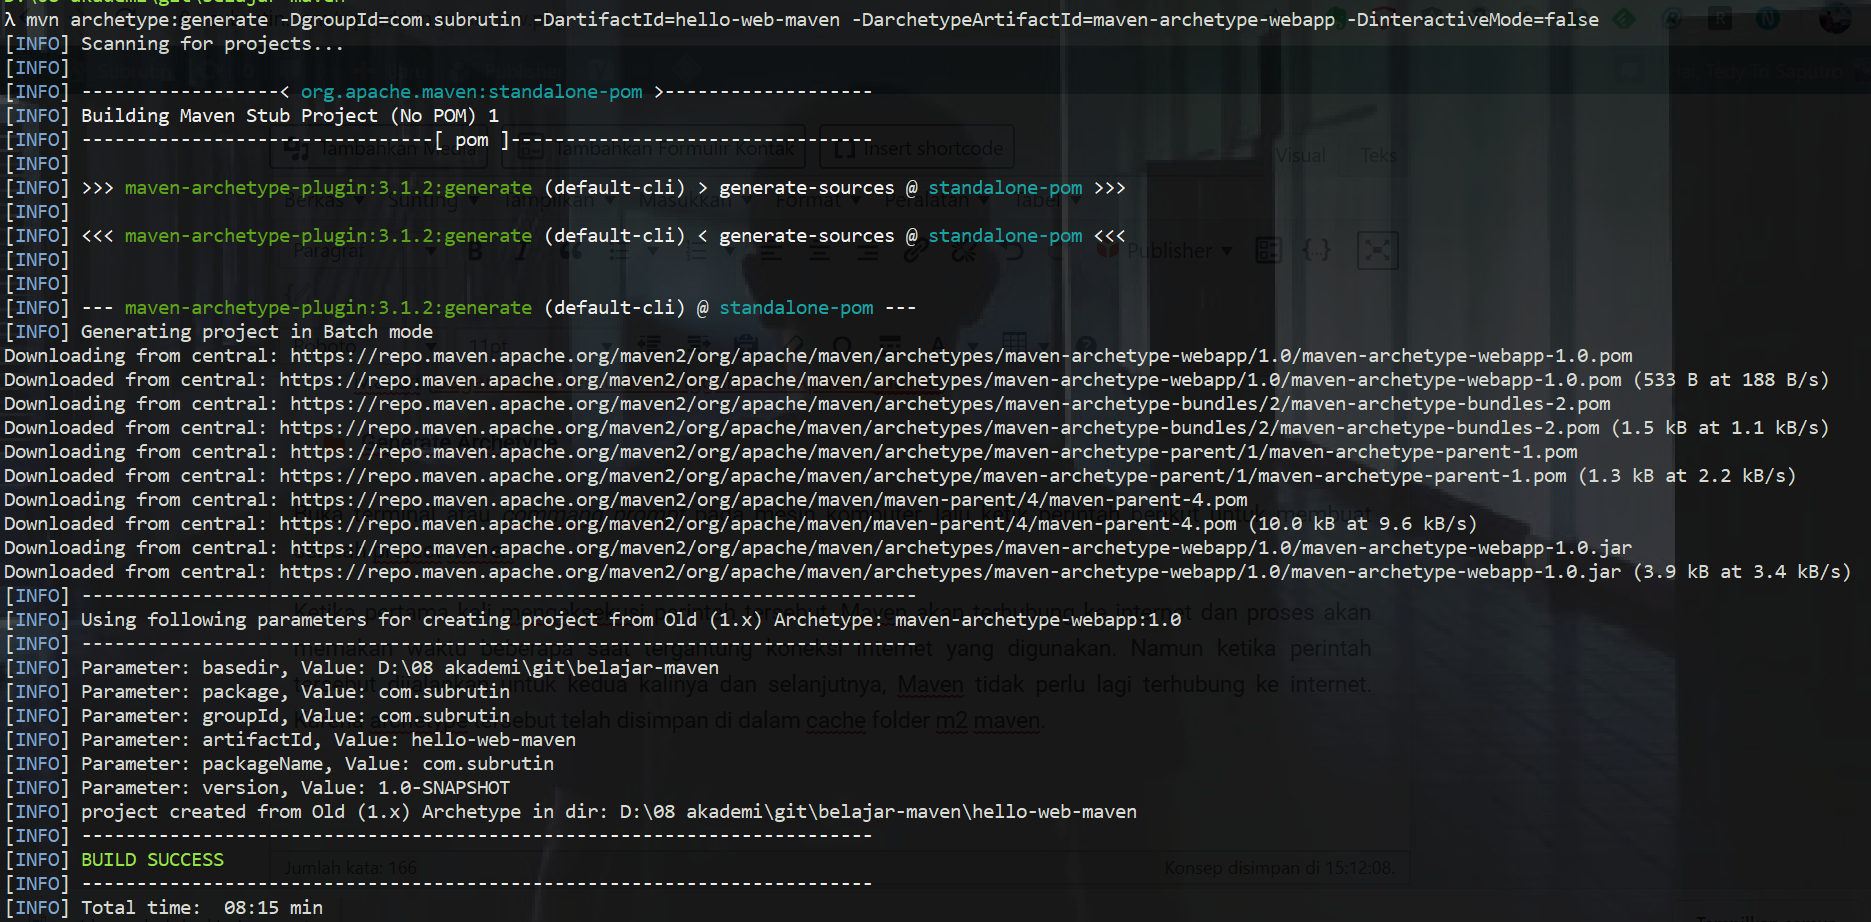Screen dimensions: 1871x922
Task: Switch to the Visual editor tab
Action: (1300, 156)
